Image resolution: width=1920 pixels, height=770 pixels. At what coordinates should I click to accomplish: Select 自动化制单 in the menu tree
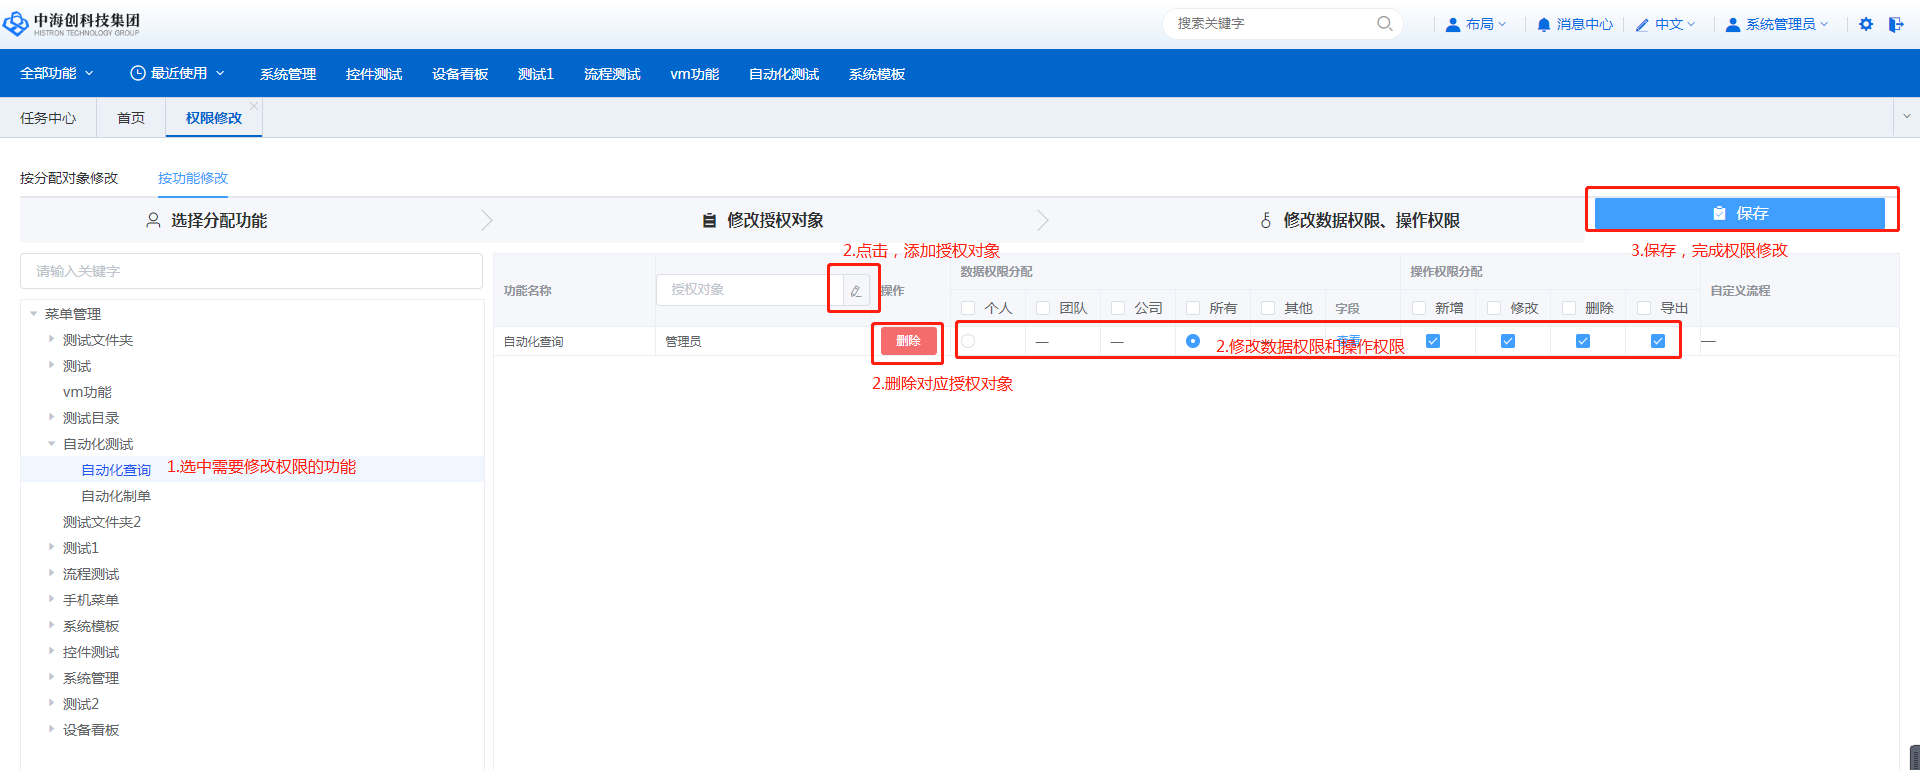coord(116,496)
